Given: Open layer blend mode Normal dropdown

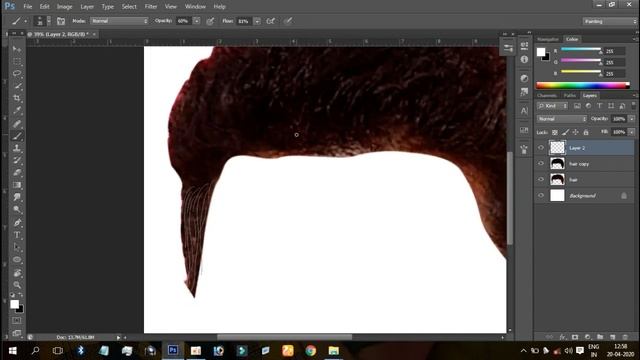Looking at the screenshot, I should point(562,119).
